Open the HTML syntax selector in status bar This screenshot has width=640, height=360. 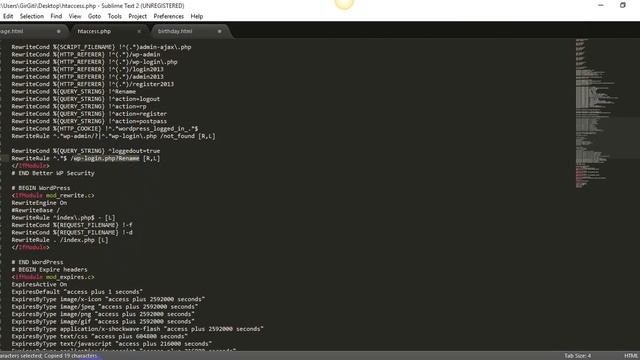(x=631, y=356)
